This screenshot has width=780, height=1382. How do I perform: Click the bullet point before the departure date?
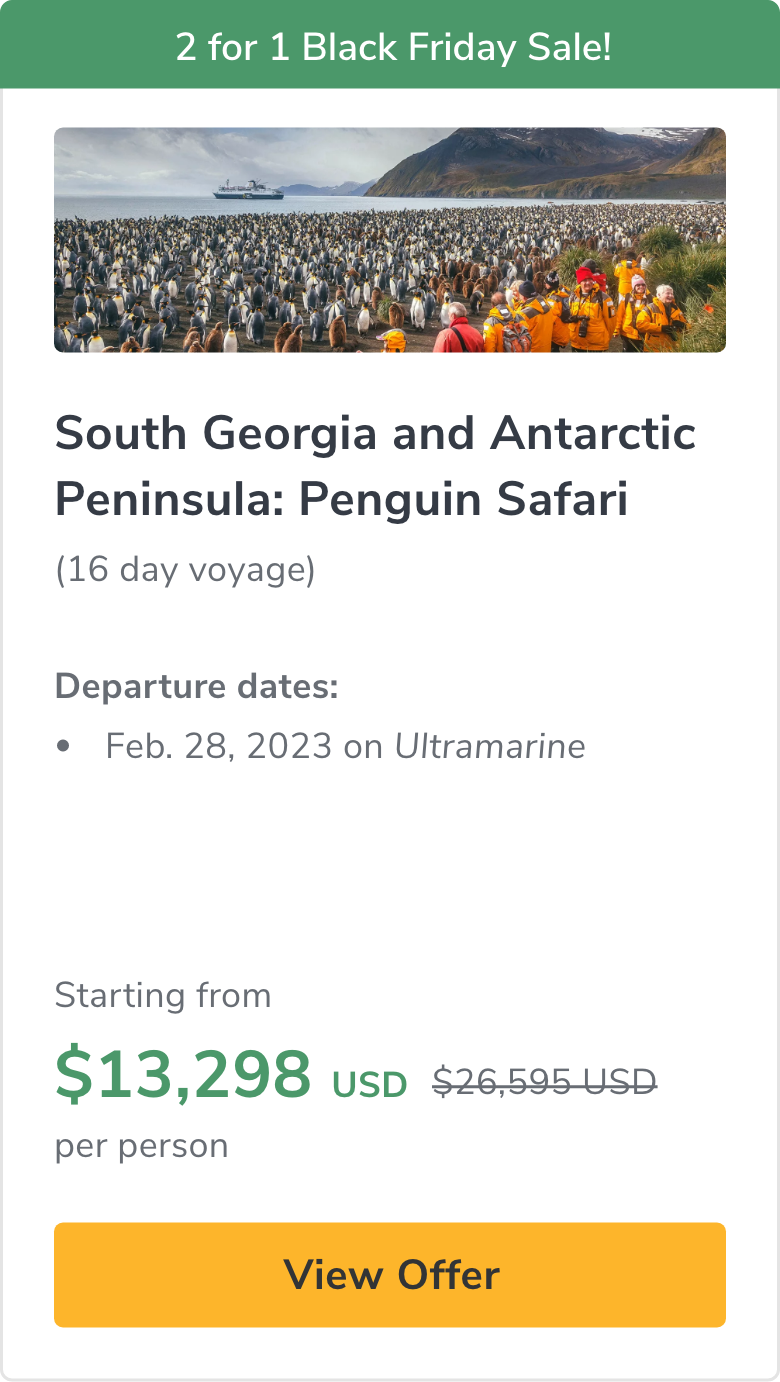click(x=64, y=746)
